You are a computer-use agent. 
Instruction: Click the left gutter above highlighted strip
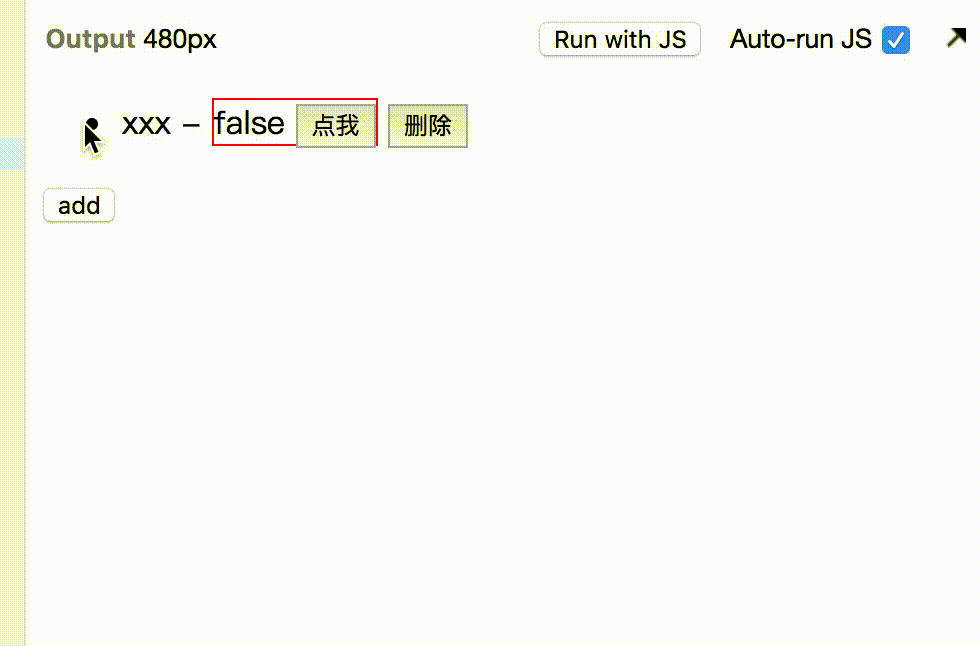tap(12, 69)
